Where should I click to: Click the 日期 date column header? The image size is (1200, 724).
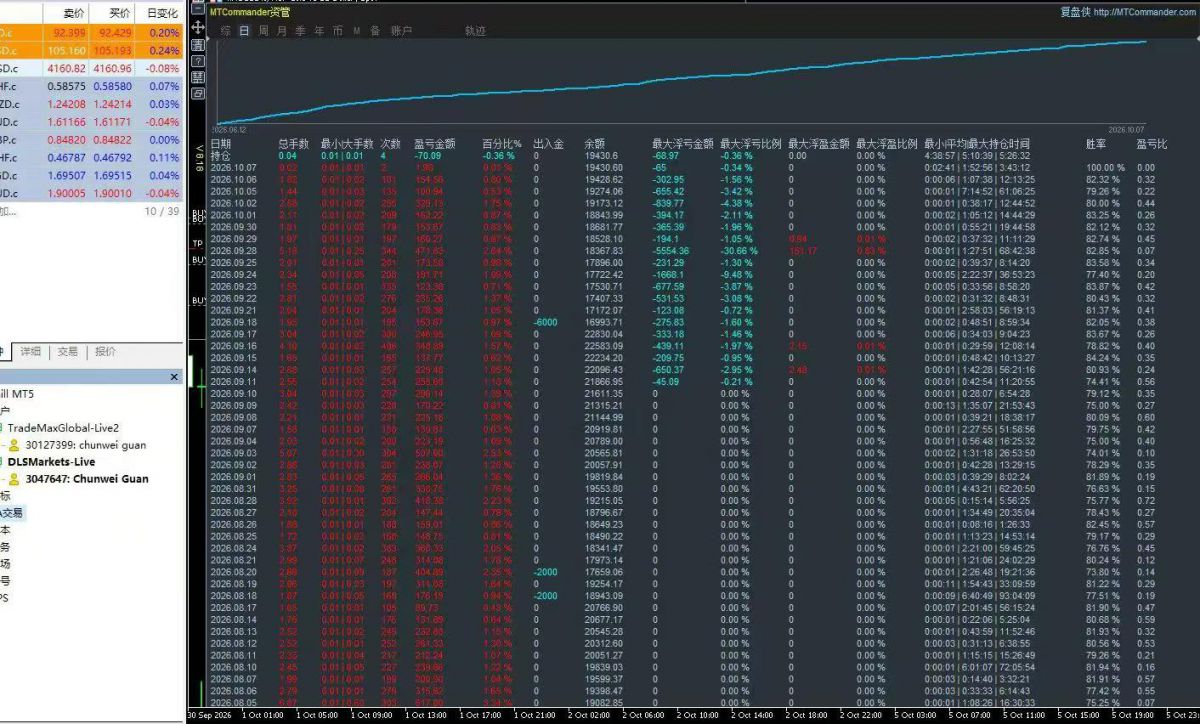[x=221, y=144]
